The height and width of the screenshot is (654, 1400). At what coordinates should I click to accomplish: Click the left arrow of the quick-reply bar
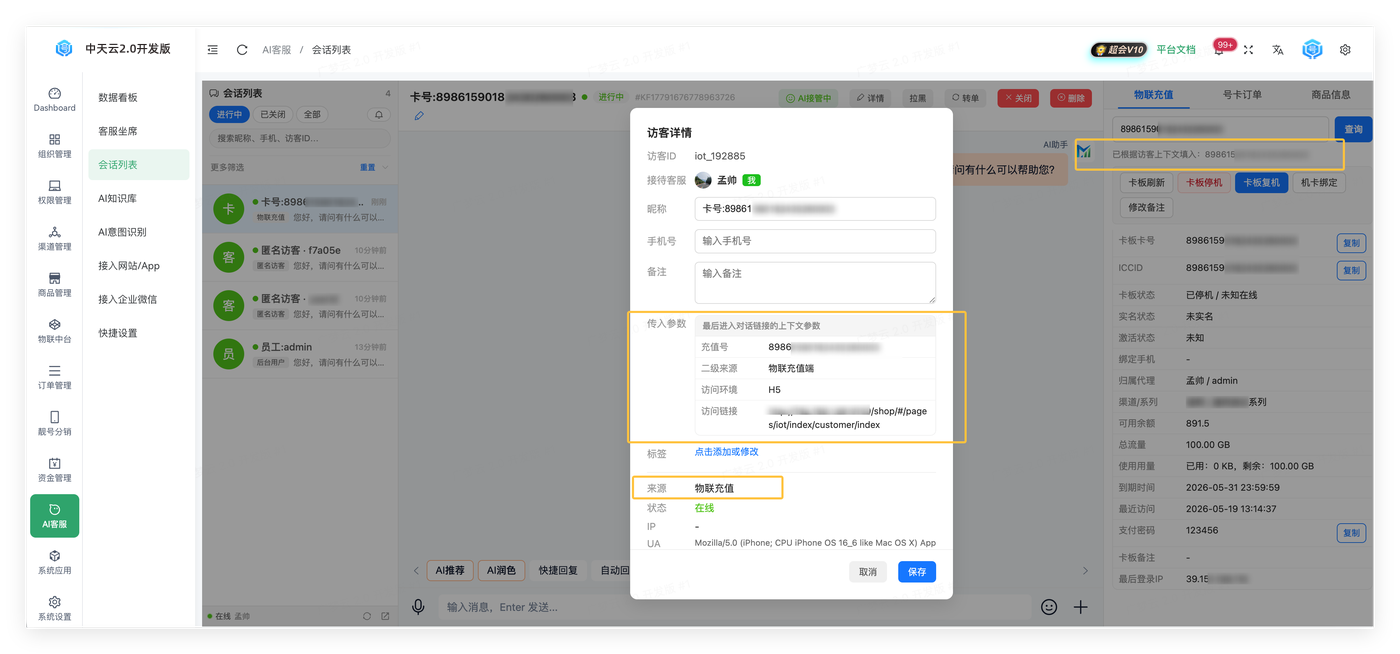[416, 571]
